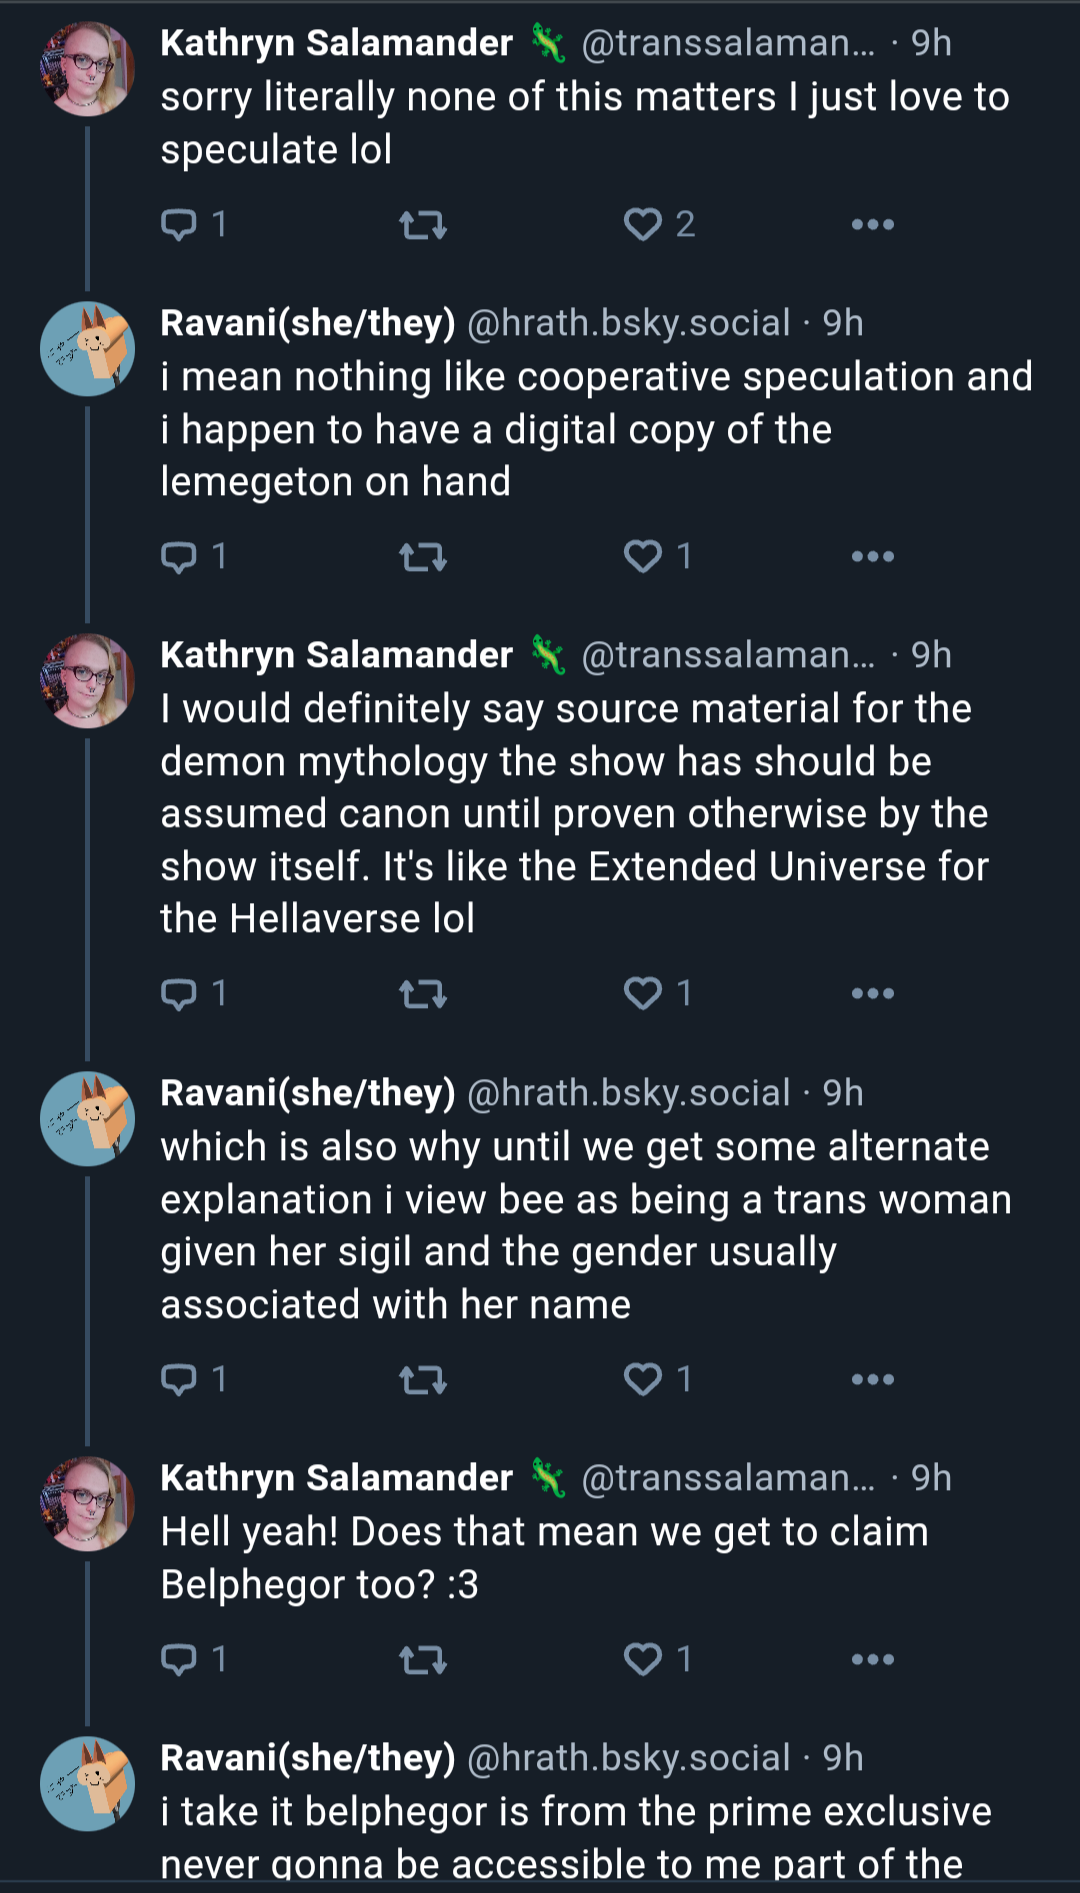View Ravani's fox avatar on the 'lemegeton' post
This screenshot has width=1080, height=1893.
click(x=87, y=349)
